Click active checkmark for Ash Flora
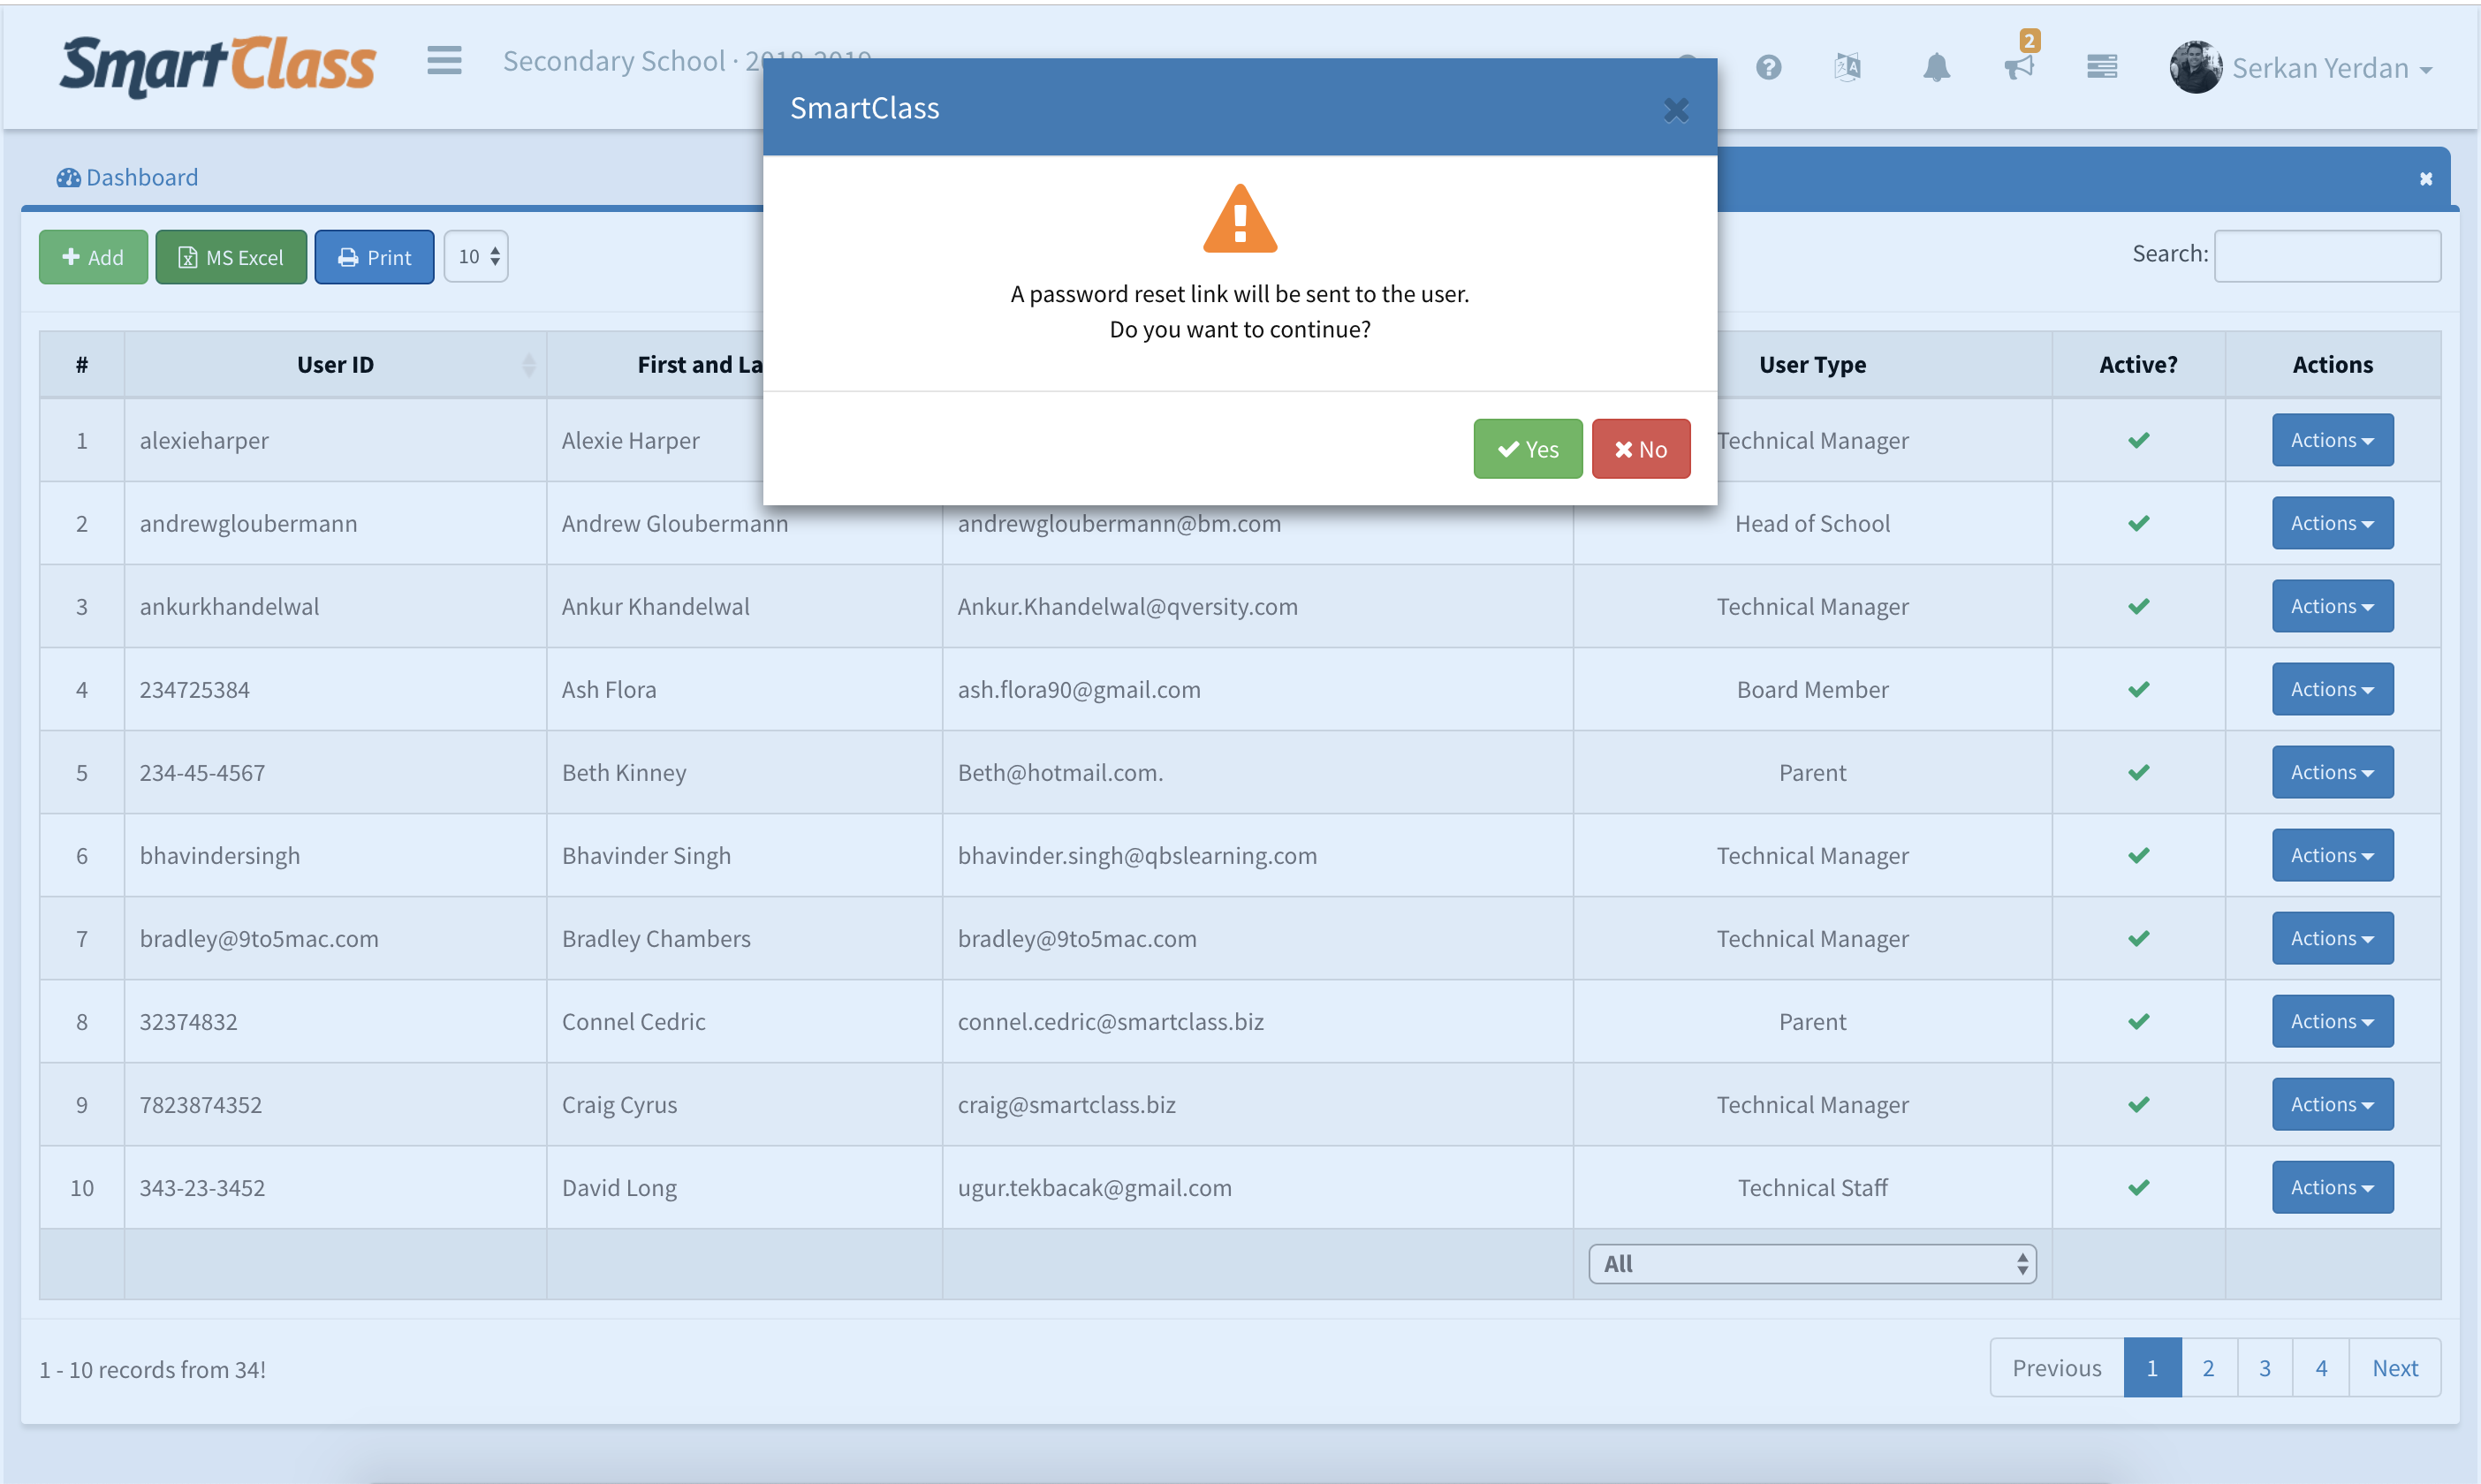Viewport: 2481px width, 1484px height. pyautogui.click(x=2138, y=689)
